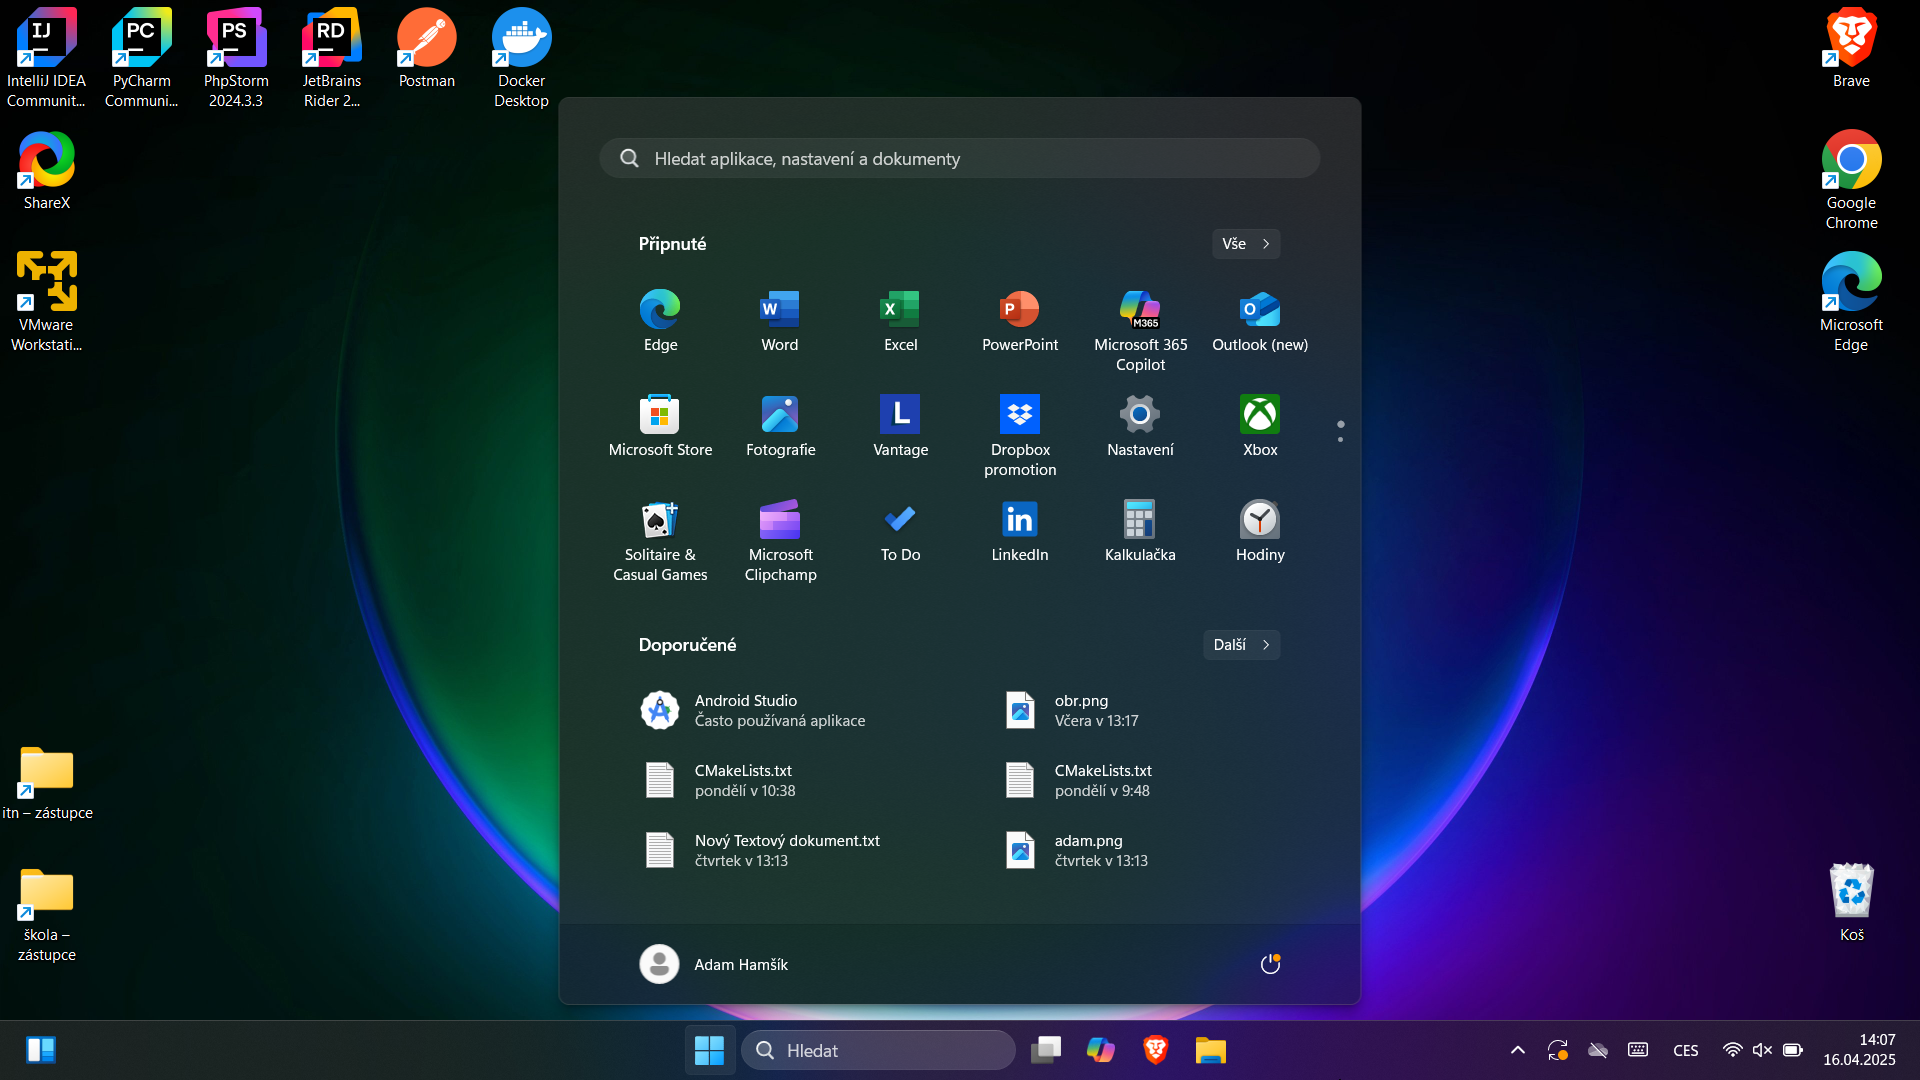Viewport: 1920px width, 1080px height.
Task: Expand pinned apps with the Vše button
Action: [1244, 243]
